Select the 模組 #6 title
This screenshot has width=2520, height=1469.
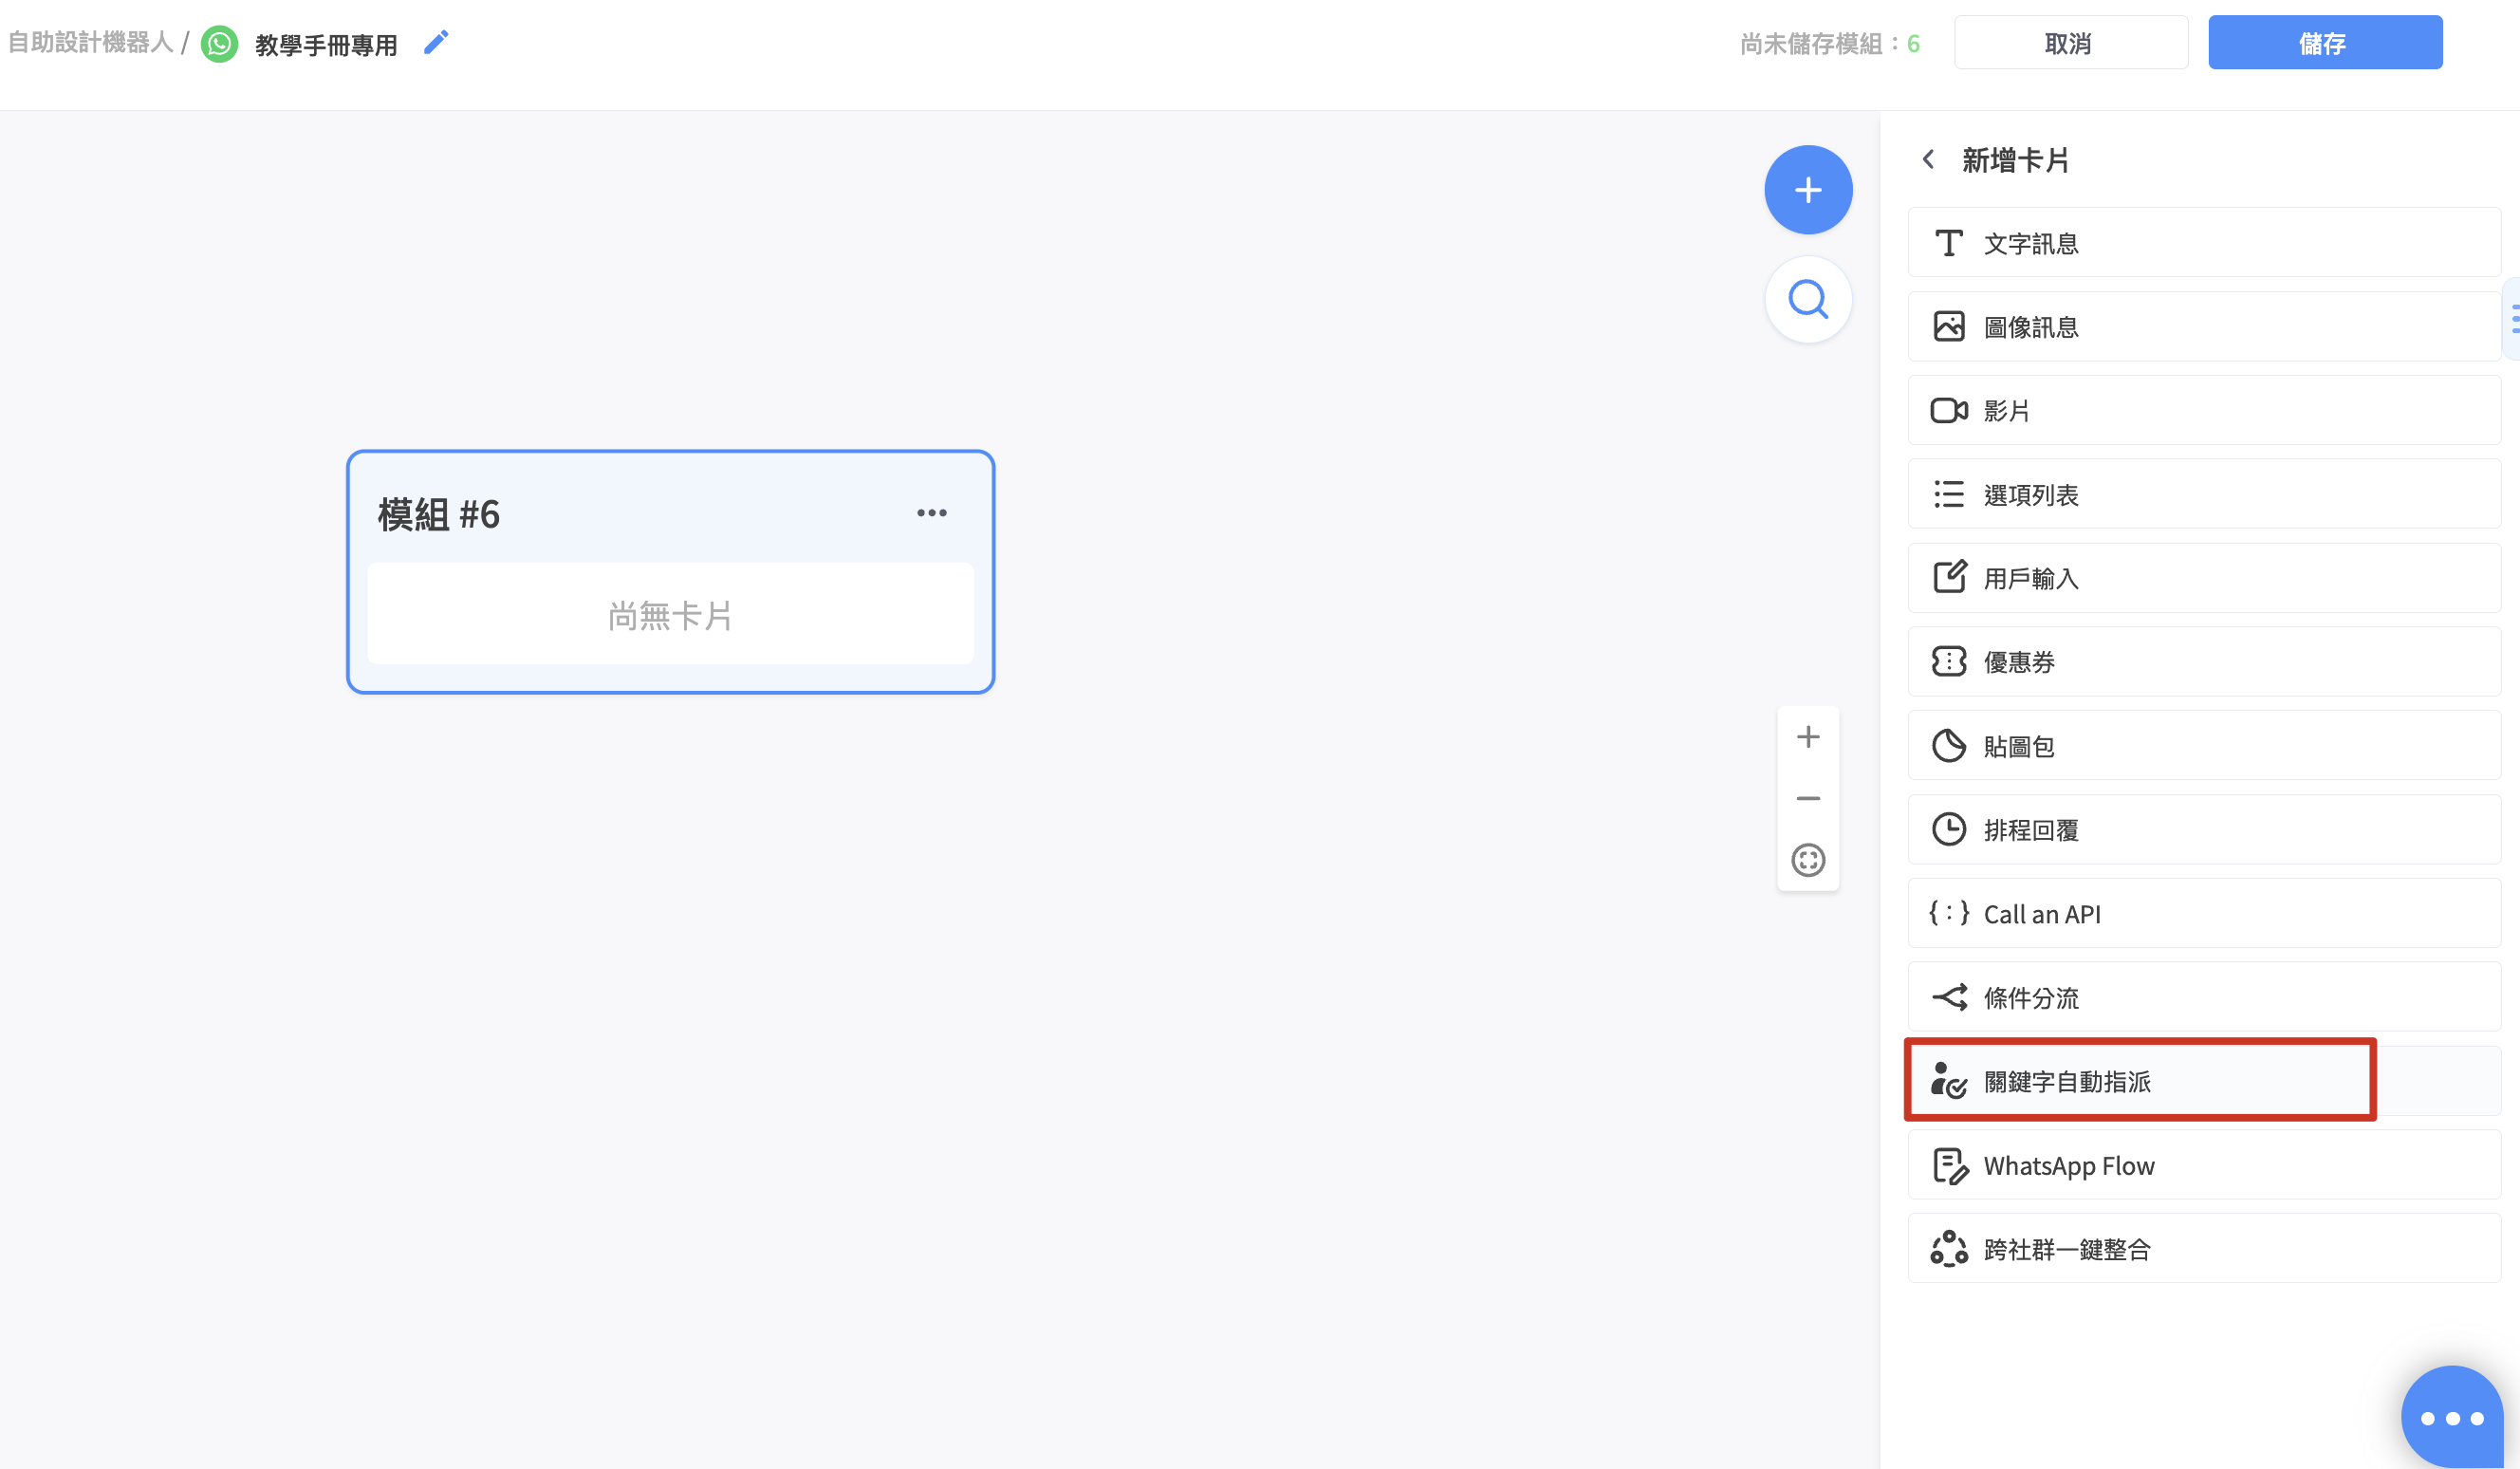(438, 514)
